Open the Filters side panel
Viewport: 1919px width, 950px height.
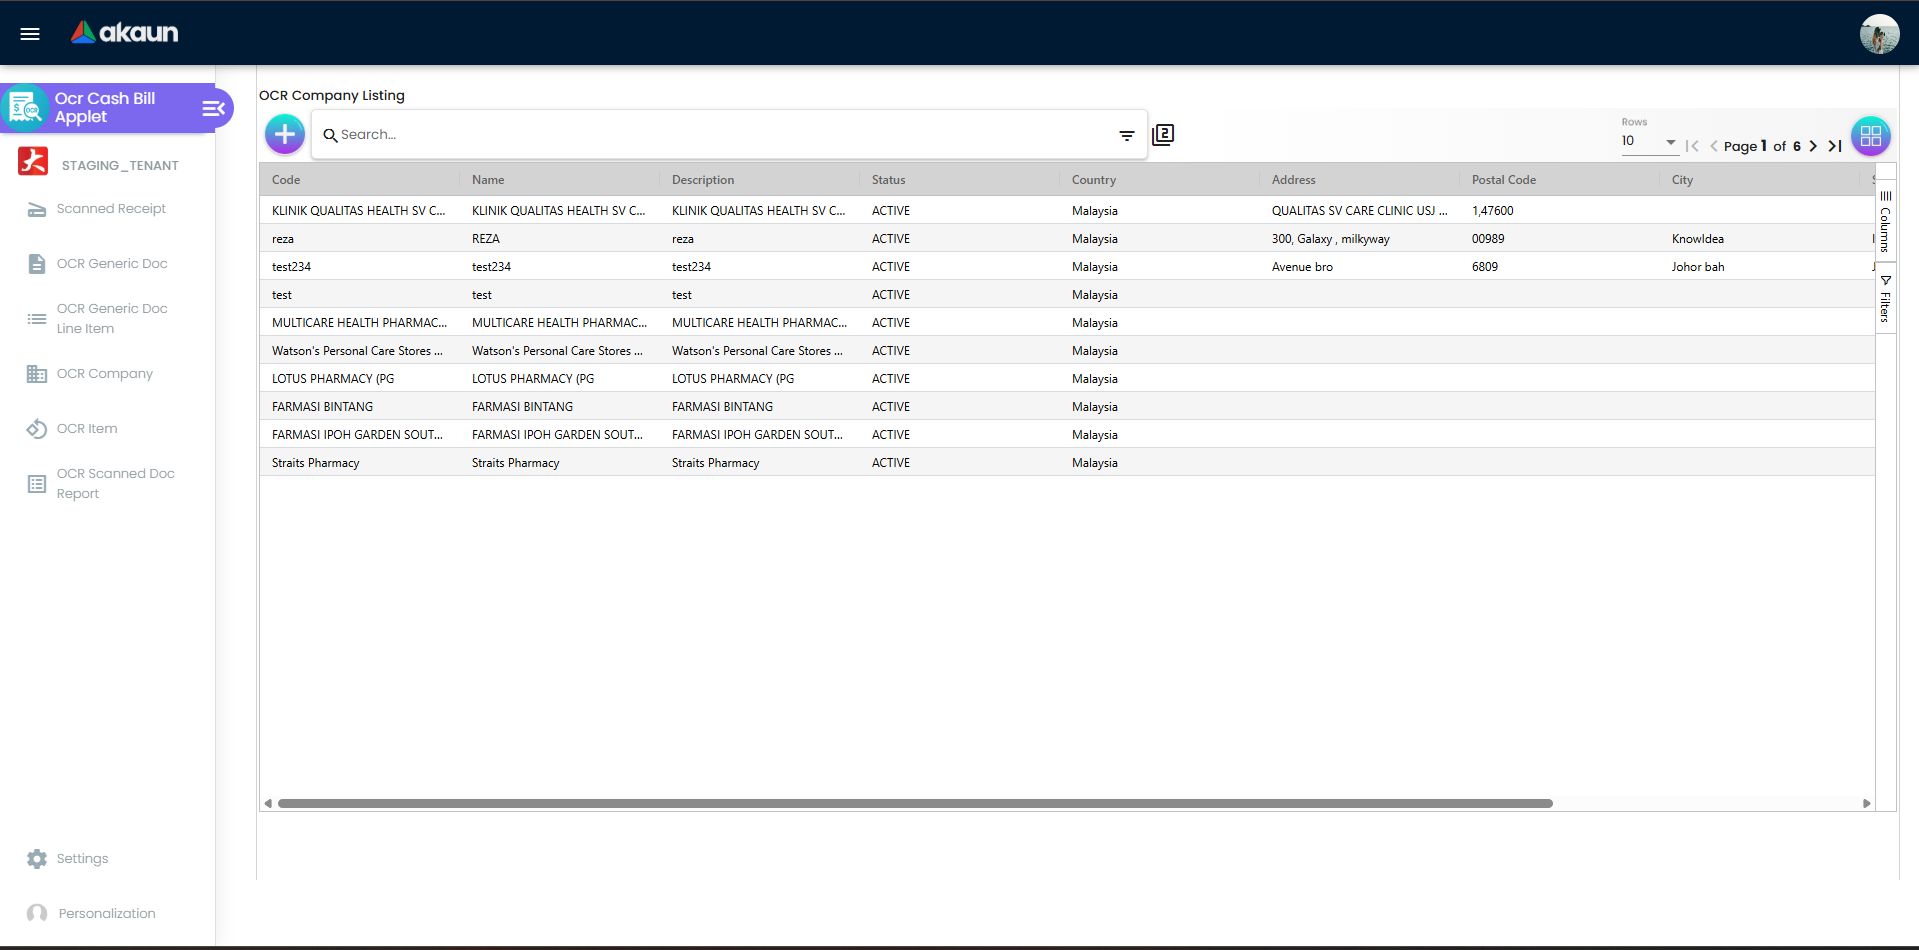click(x=1886, y=299)
